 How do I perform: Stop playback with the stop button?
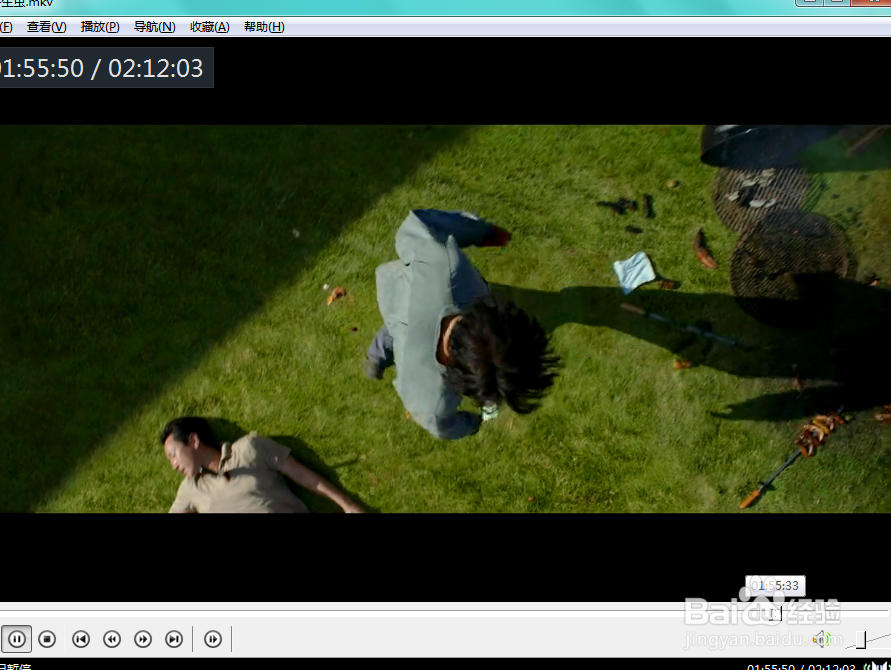point(47,639)
